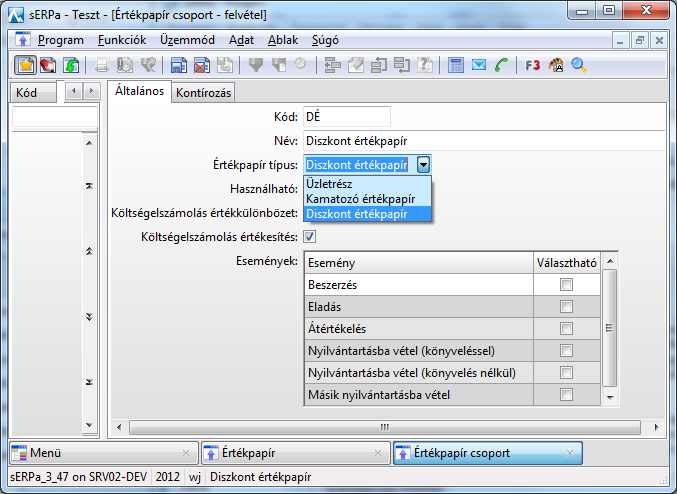Select the Általános tab
The width and height of the screenshot is (677, 494).
pyautogui.click(x=139, y=92)
